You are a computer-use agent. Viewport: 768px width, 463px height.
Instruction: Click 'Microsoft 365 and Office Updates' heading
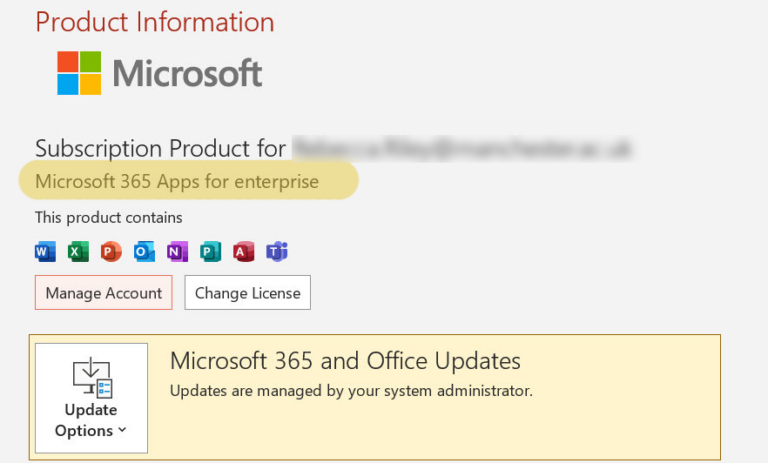click(x=345, y=361)
